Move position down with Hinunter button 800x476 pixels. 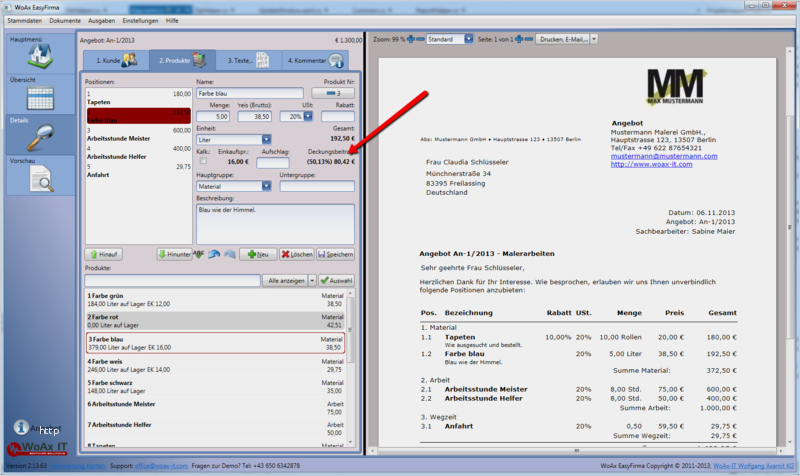point(174,254)
